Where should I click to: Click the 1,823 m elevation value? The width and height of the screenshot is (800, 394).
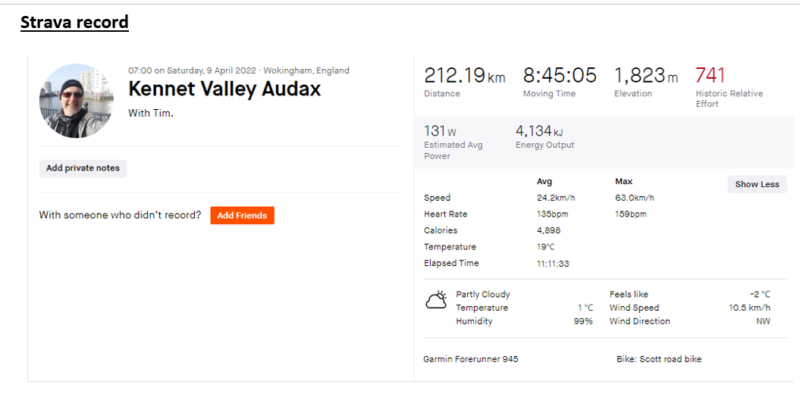point(646,76)
